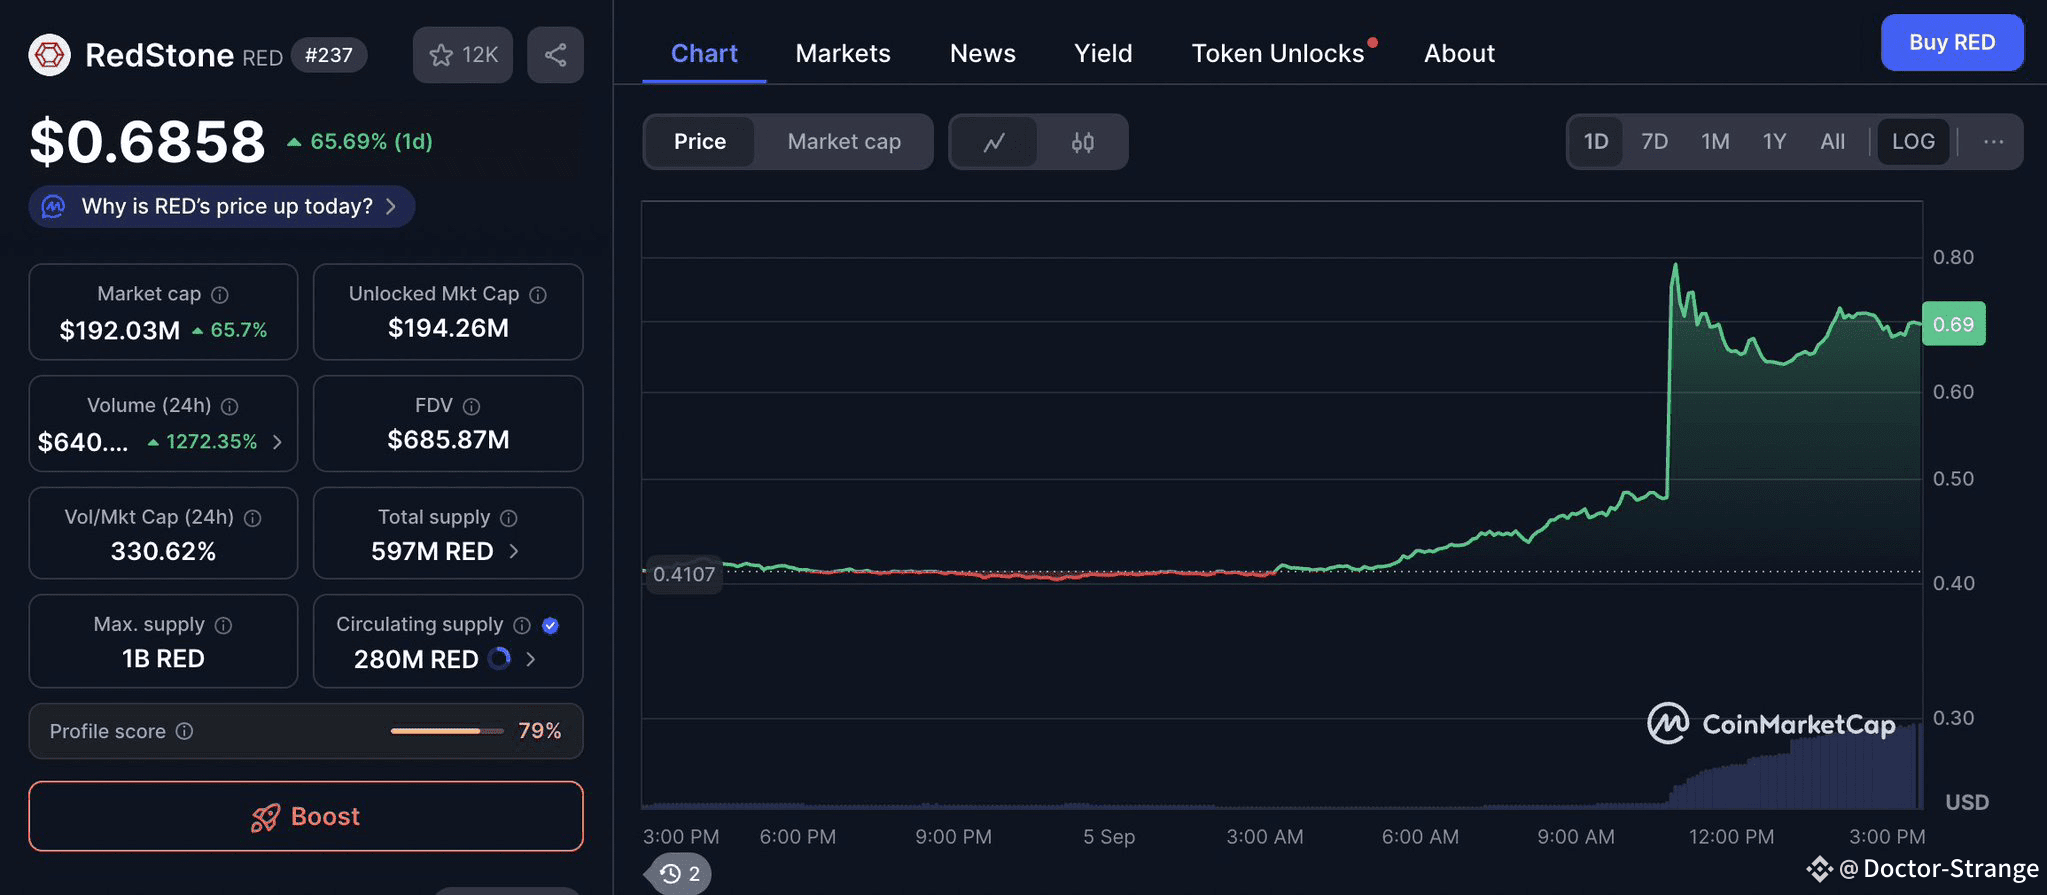Open the Markets tab

[x=843, y=54]
